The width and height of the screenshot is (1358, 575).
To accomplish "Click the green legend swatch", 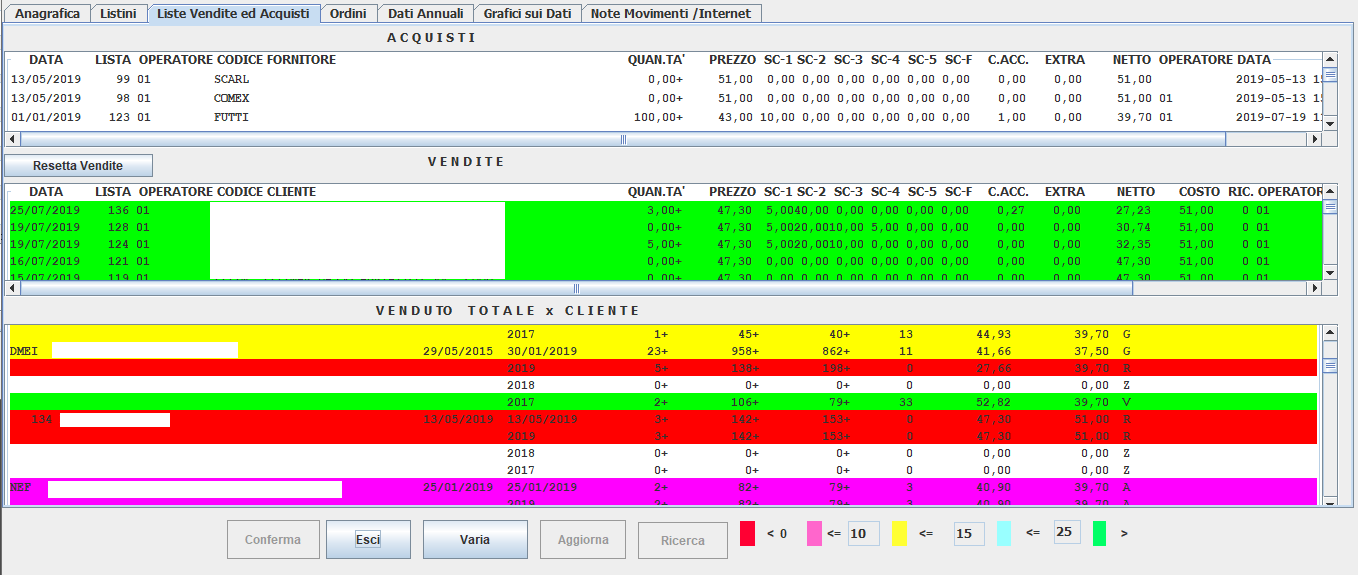I will pyautogui.click(x=1099, y=533).
